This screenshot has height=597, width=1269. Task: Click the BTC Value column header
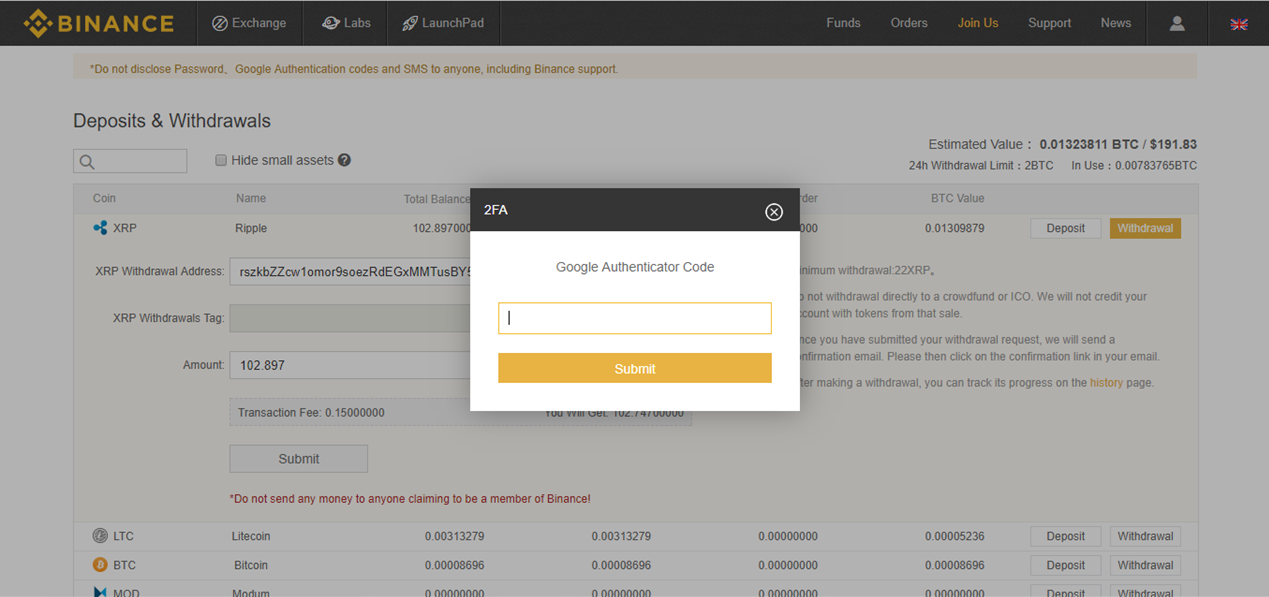click(x=957, y=199)
